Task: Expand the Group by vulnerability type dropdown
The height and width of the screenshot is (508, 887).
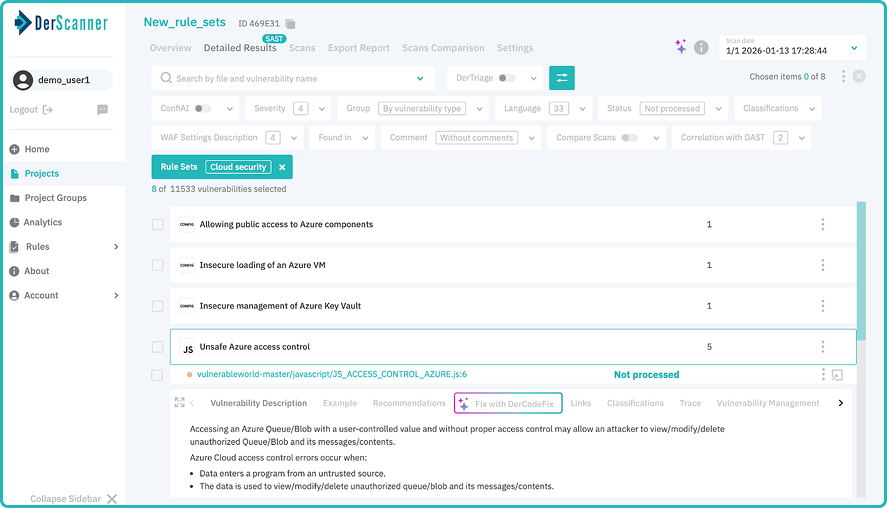Action: click(479, 109)
